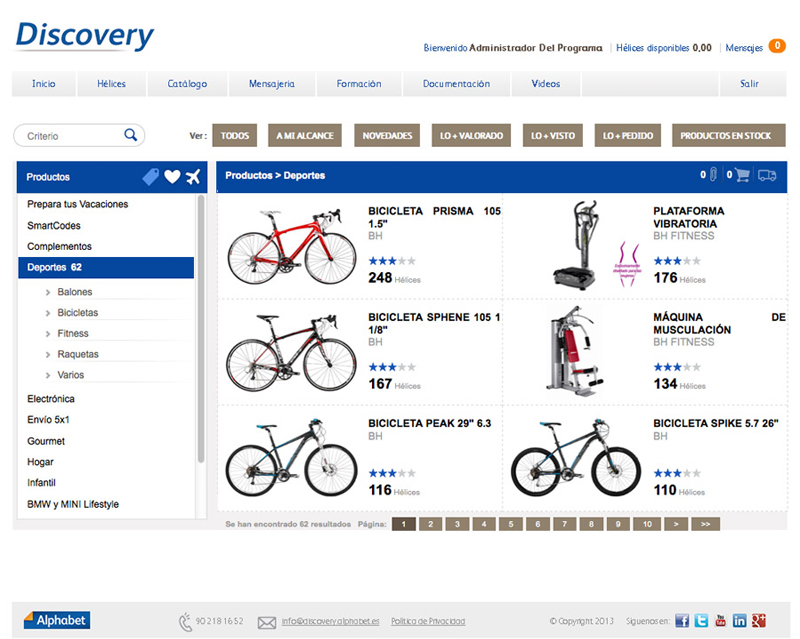Open BICICLETA SPIKE 5.7 26" title
Image resolution: width=800 pixels, height=639 pixels.
tap(716, 423)
